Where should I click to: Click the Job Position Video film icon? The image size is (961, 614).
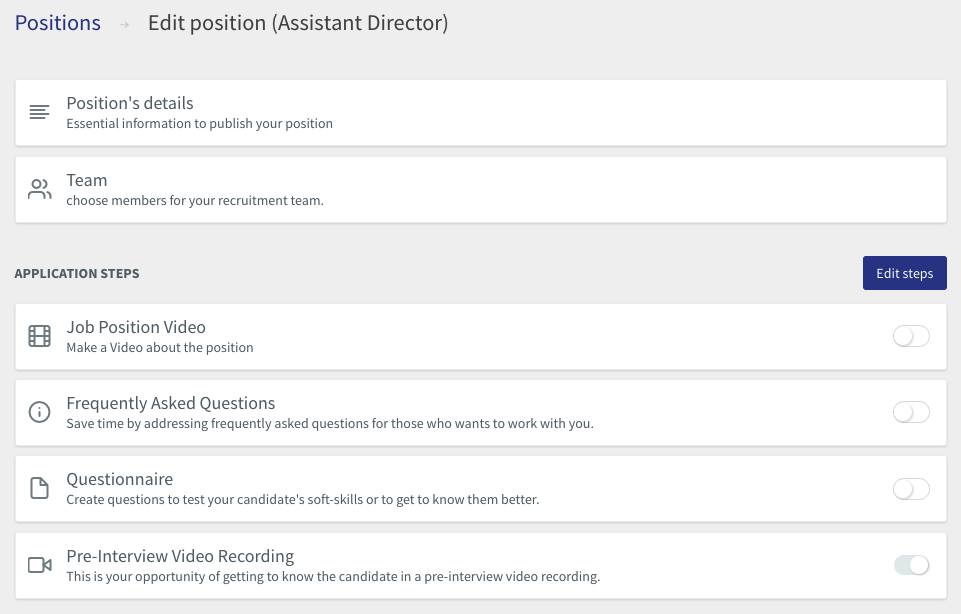[x=39, y=336]
